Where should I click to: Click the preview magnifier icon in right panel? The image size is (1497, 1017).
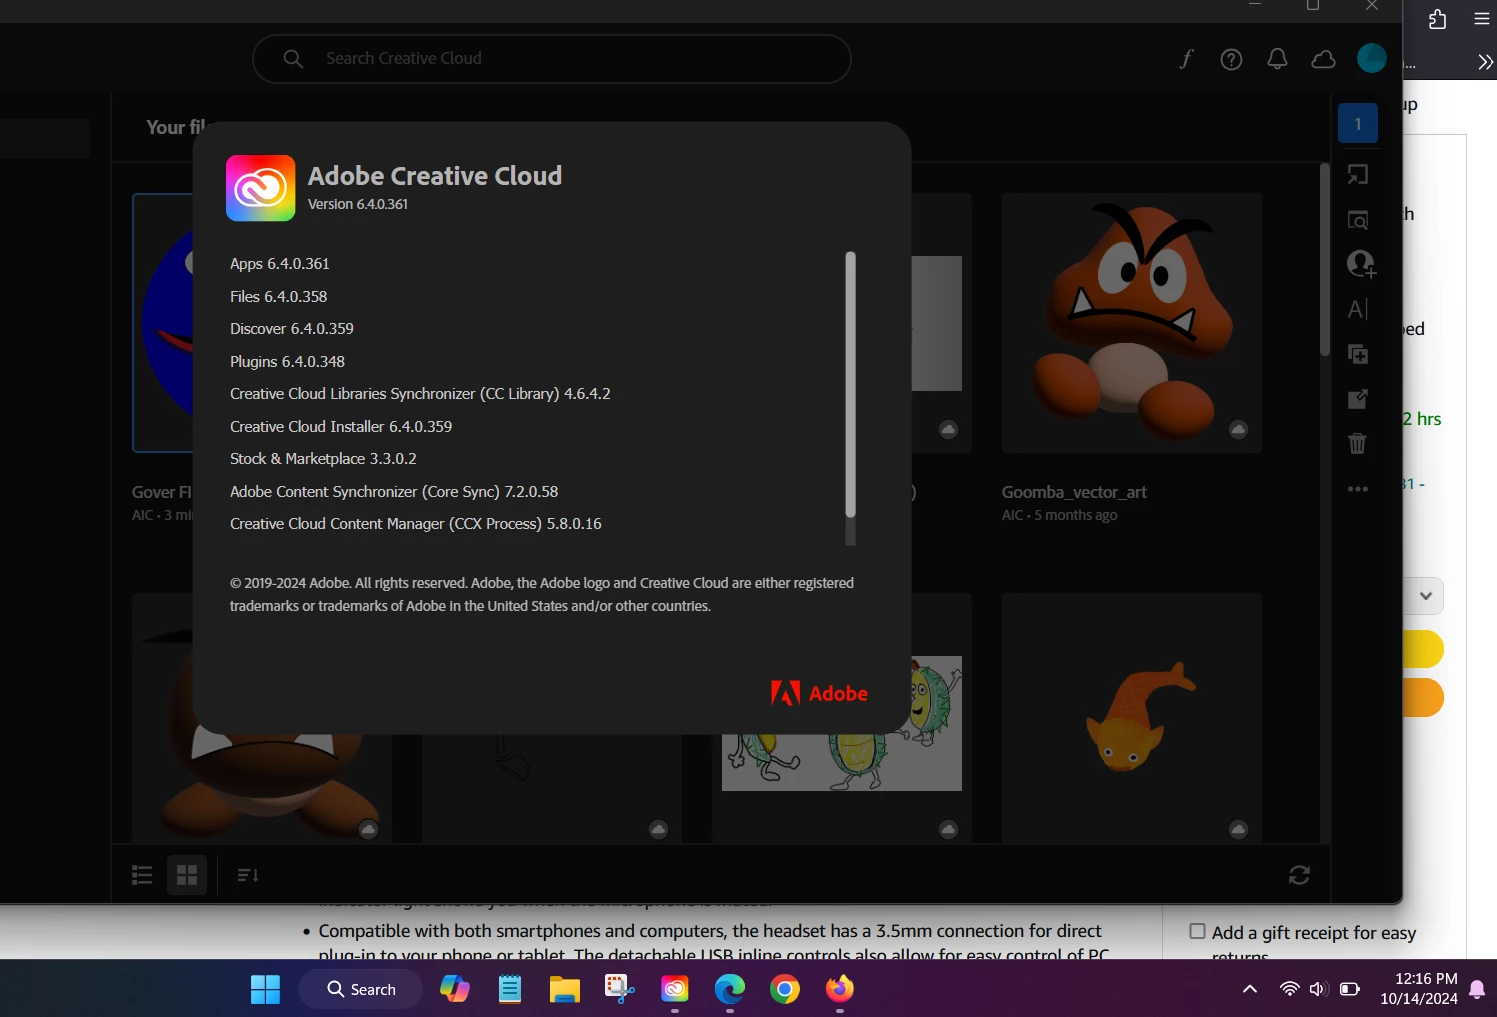pos(1357,219)
